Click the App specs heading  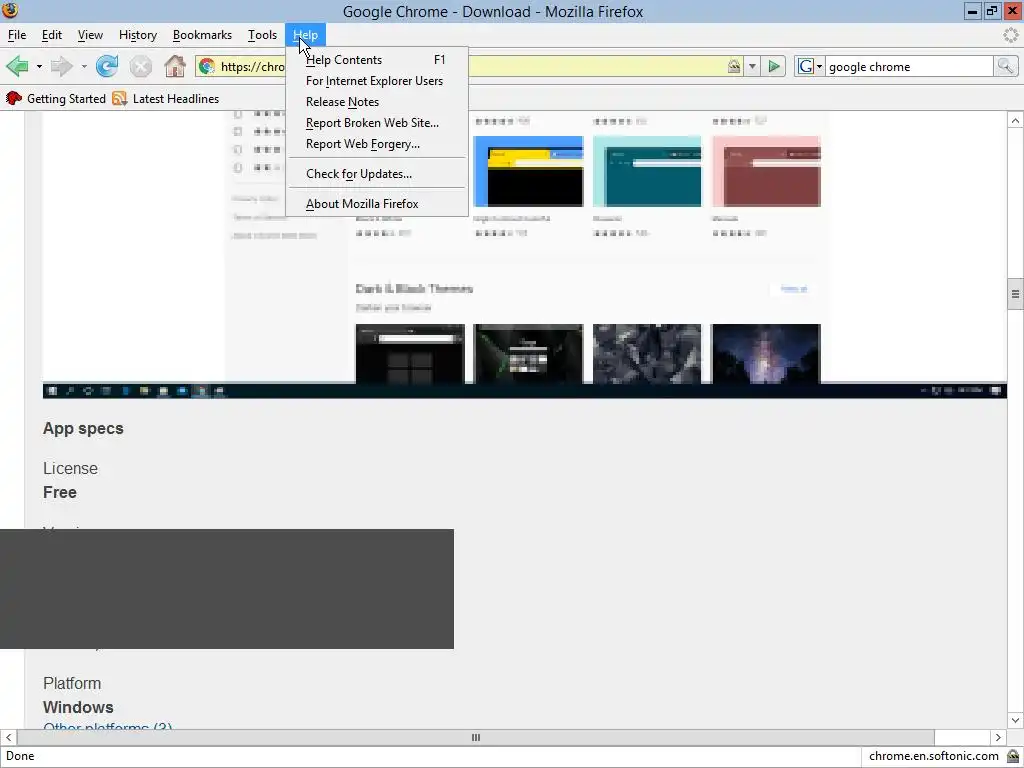coord(83,428)
